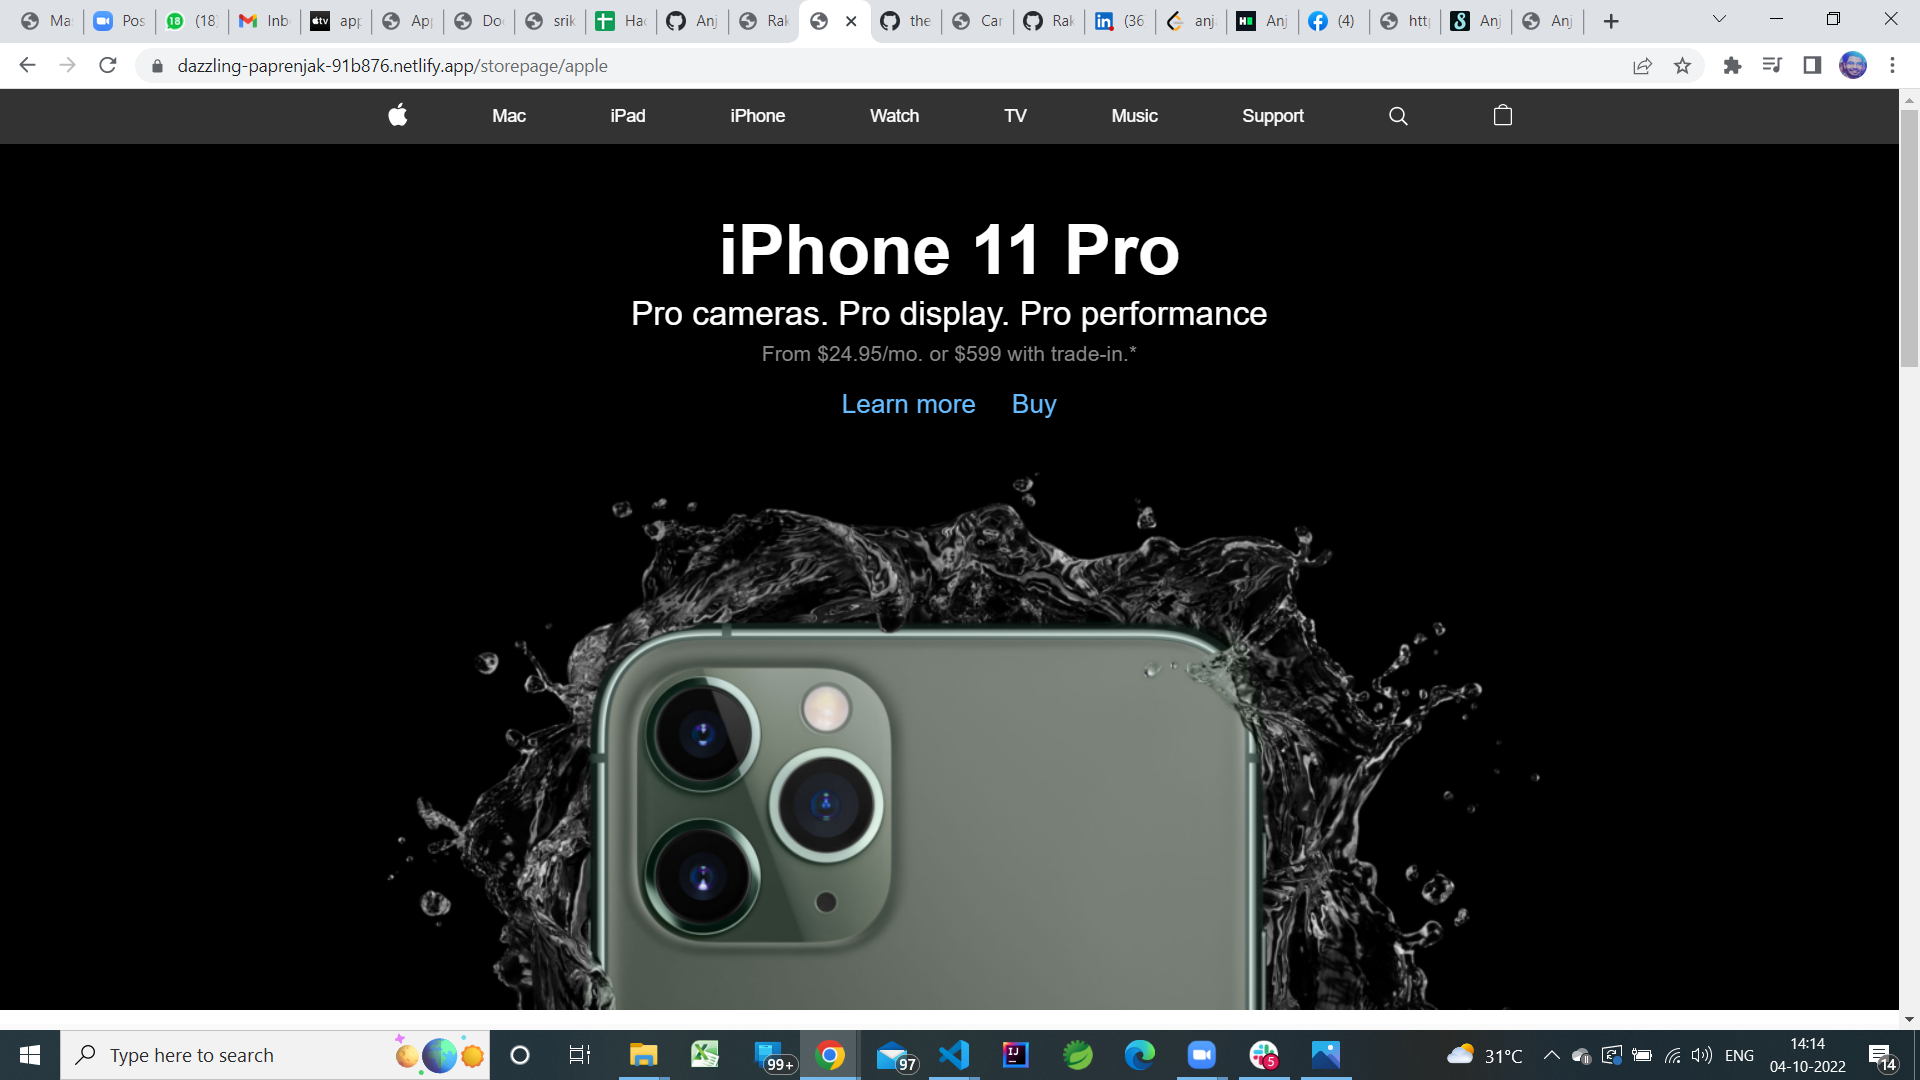Select the iPhone menu item in navbar

point(757,115)
